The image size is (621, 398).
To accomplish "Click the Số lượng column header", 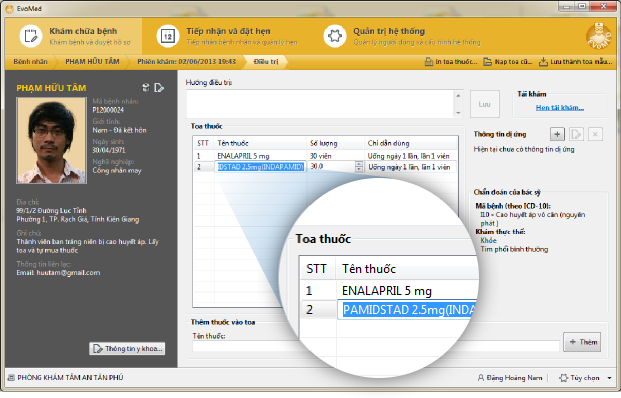I will [x=335, y=143].
